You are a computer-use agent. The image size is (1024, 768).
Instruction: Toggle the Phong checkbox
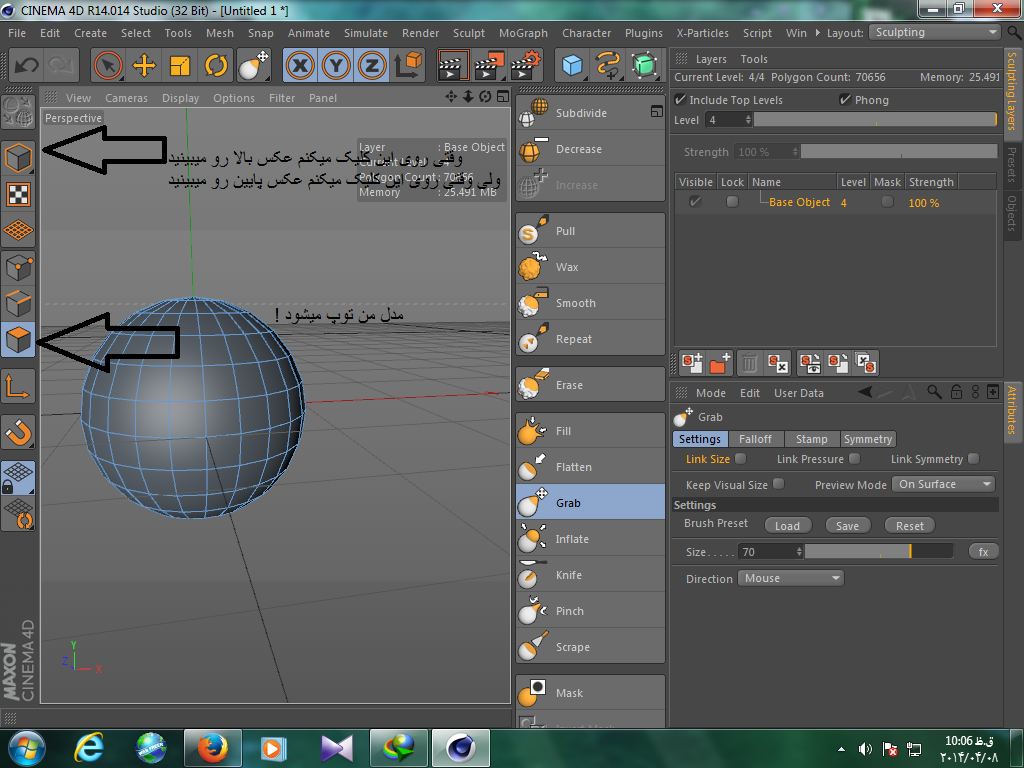pyautogui.click(x=845, y=99)
